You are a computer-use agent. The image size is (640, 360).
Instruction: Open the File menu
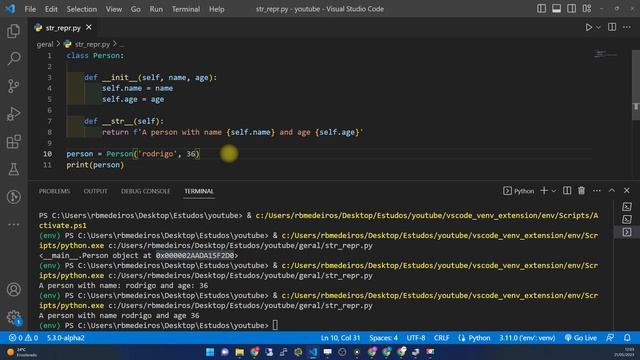(x=30, y=9)
